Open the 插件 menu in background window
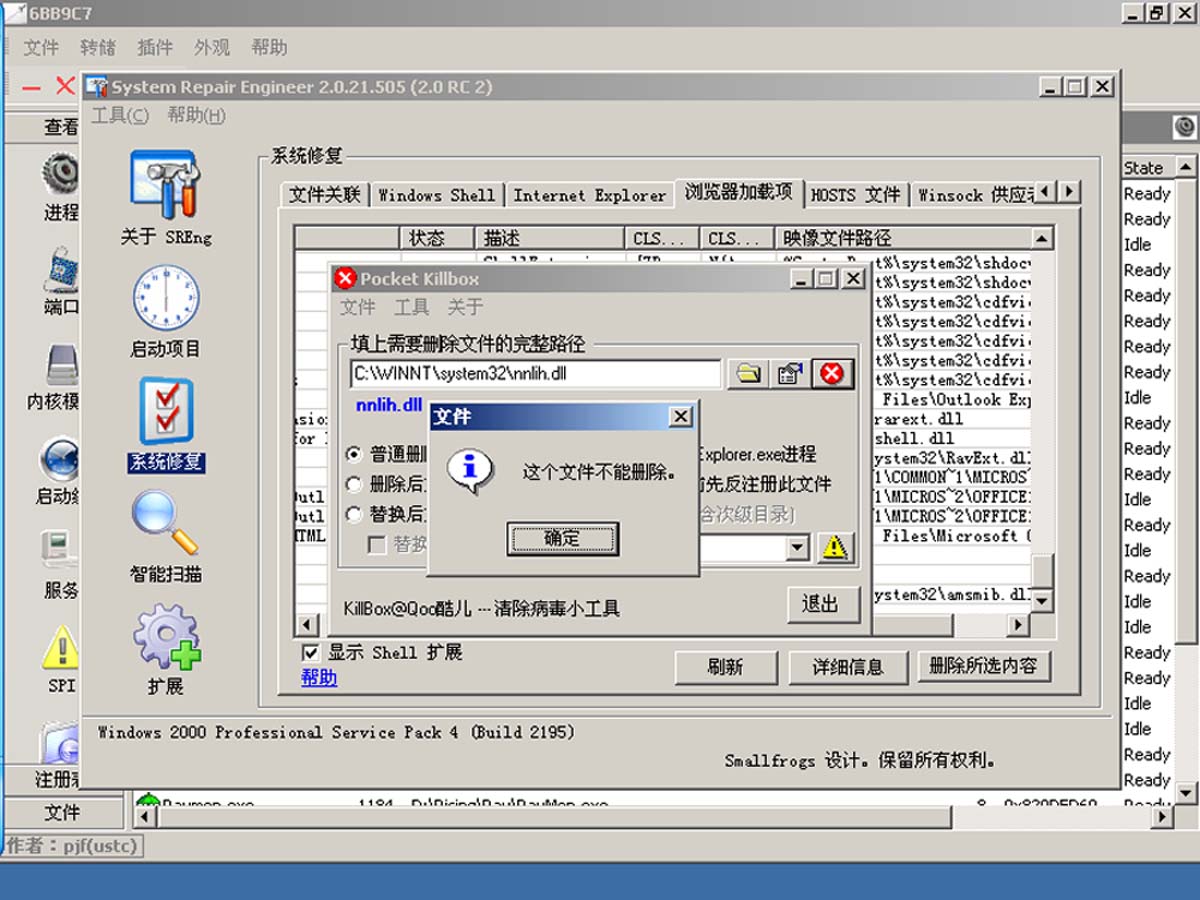The image size is (1200, 900). (x=155, y=47)
